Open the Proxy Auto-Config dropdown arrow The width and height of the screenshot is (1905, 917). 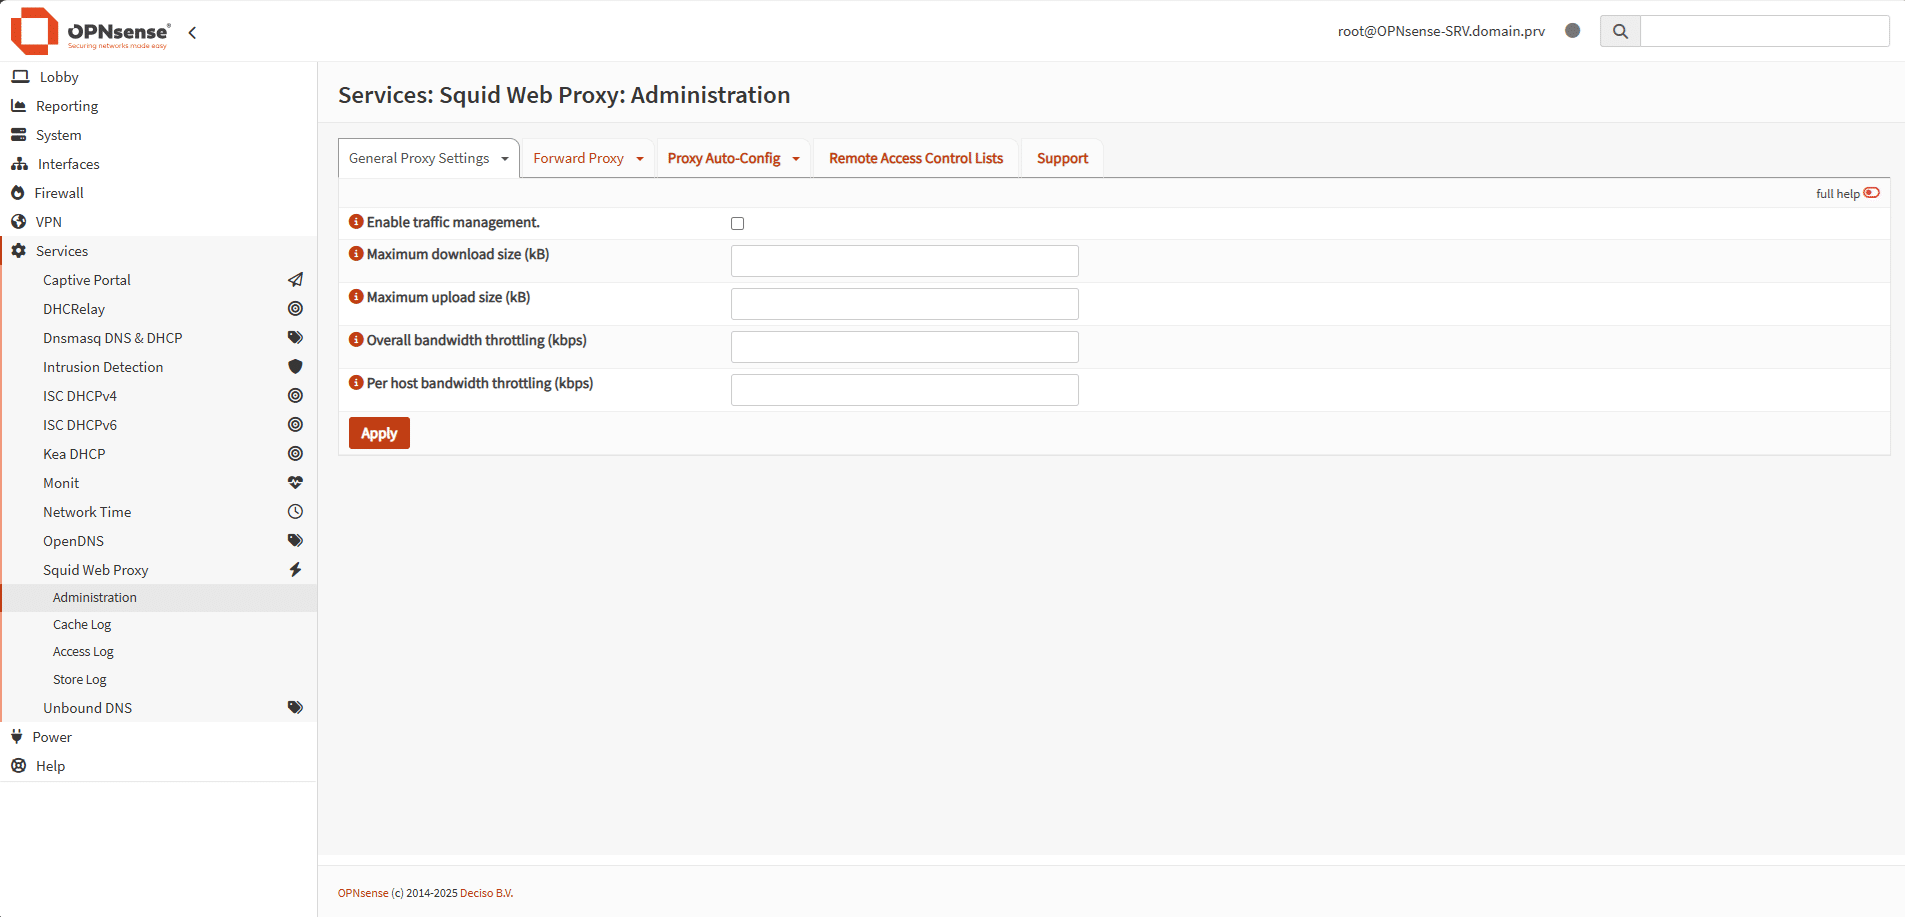(x=796, y=159)
